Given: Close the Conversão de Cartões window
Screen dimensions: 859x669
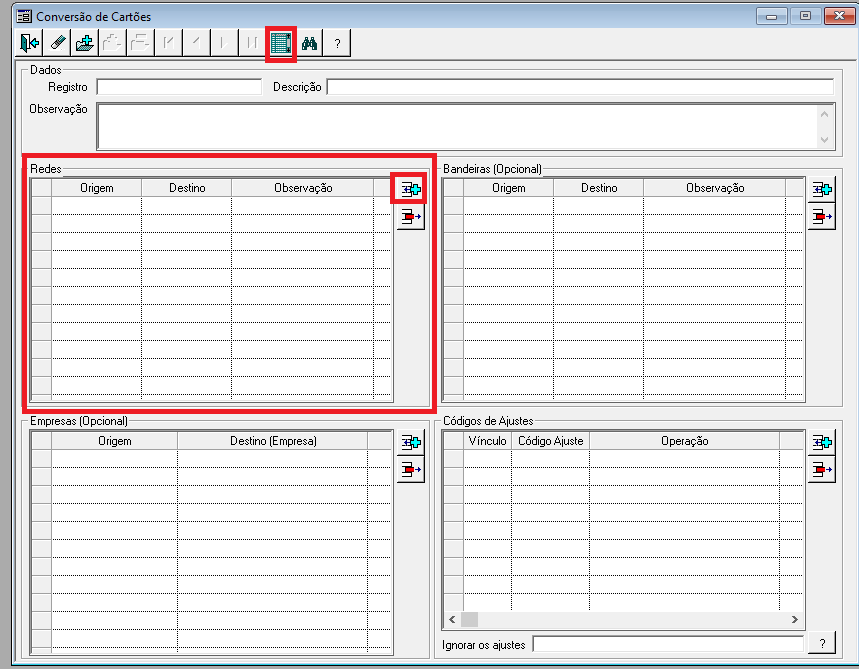Looking at the screenshot, I should click(839, 16).
